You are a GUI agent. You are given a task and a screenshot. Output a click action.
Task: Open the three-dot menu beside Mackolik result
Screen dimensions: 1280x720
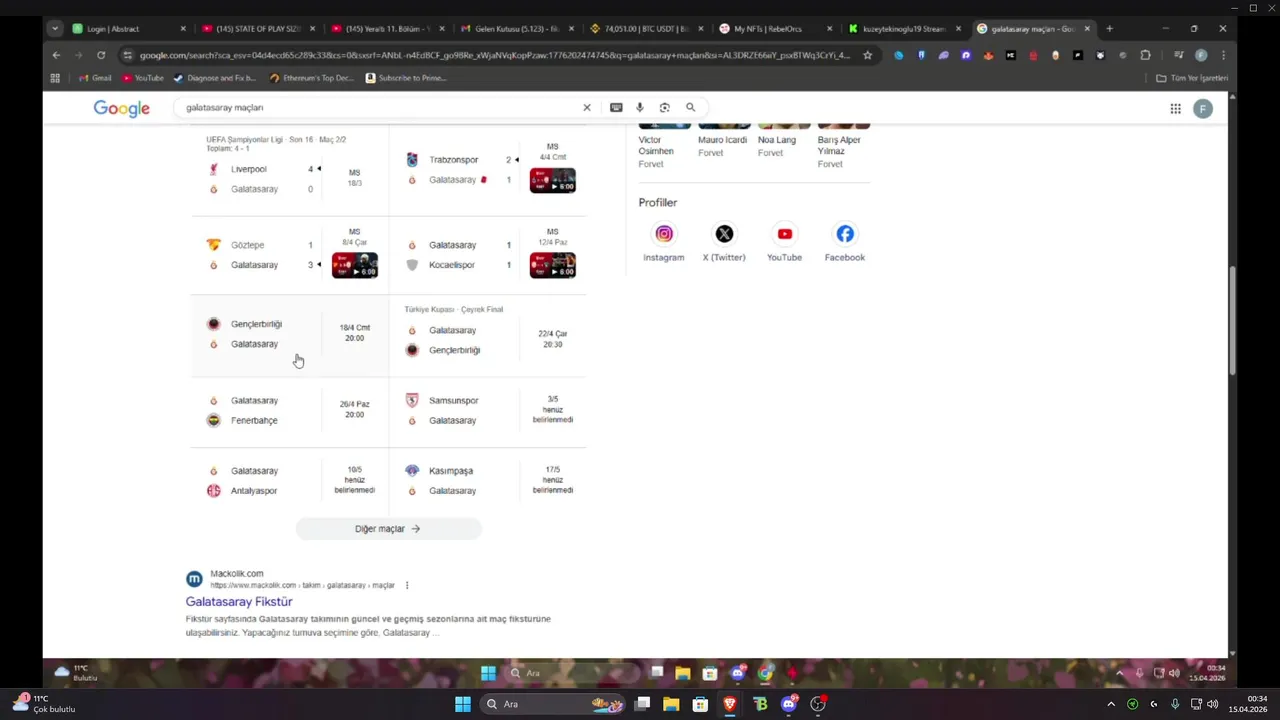coord(407,585)
